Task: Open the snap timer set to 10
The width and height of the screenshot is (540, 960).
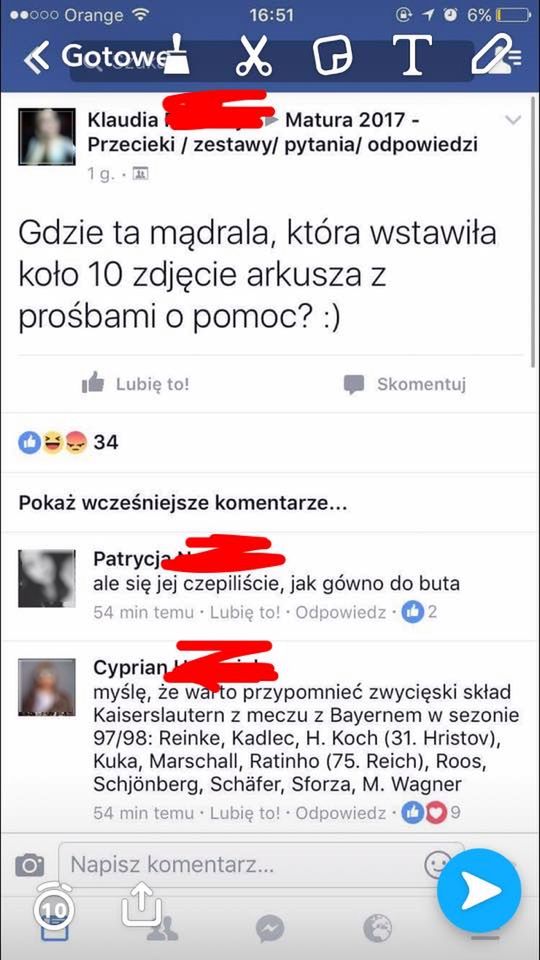Action: pyautogui.click(x=55, y=906)
